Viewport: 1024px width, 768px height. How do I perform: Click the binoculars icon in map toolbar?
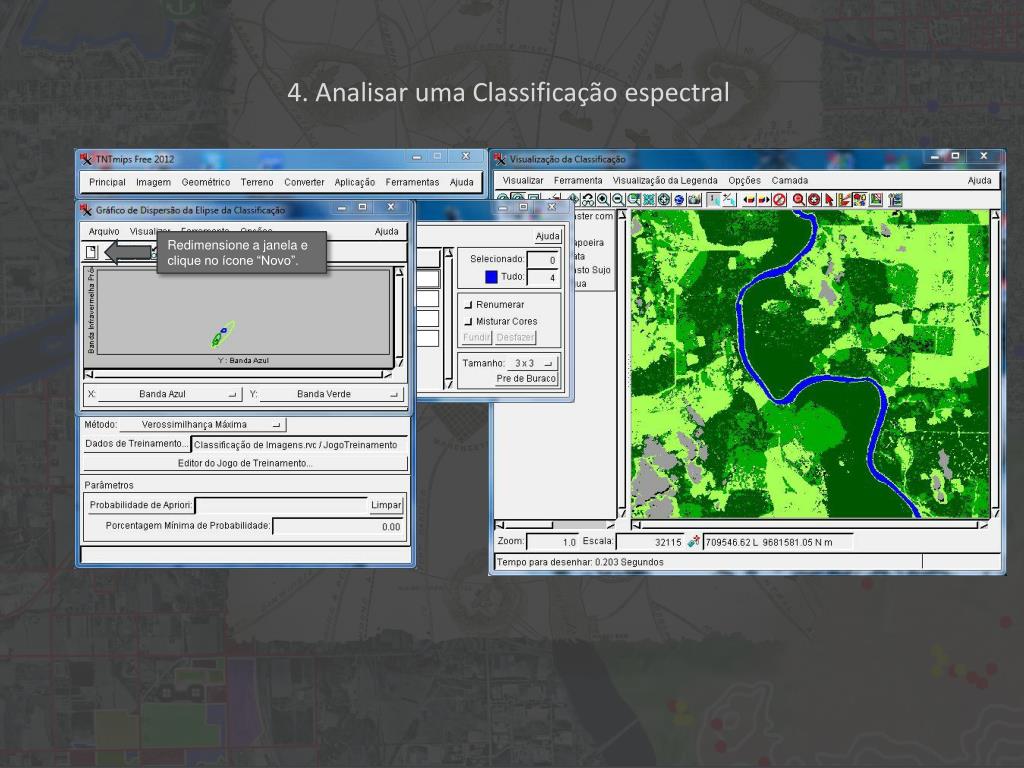588,200
